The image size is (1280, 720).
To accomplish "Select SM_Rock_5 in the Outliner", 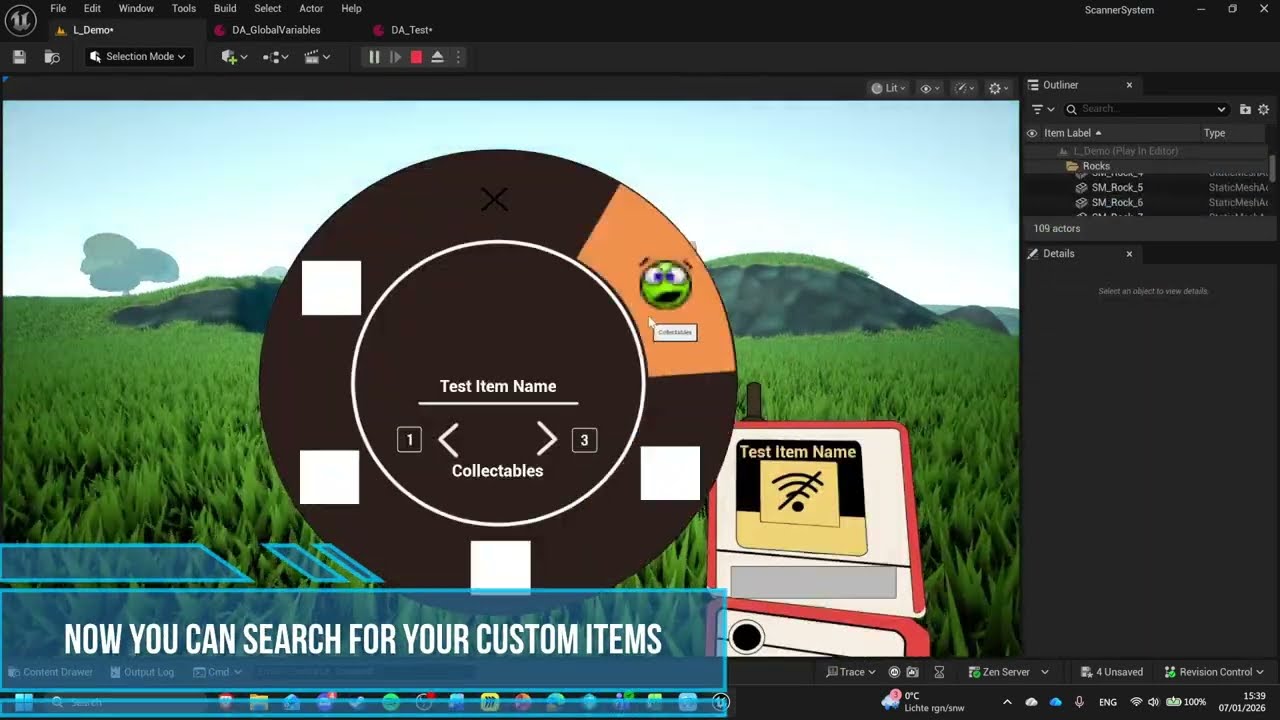I will click(1117, 187).
